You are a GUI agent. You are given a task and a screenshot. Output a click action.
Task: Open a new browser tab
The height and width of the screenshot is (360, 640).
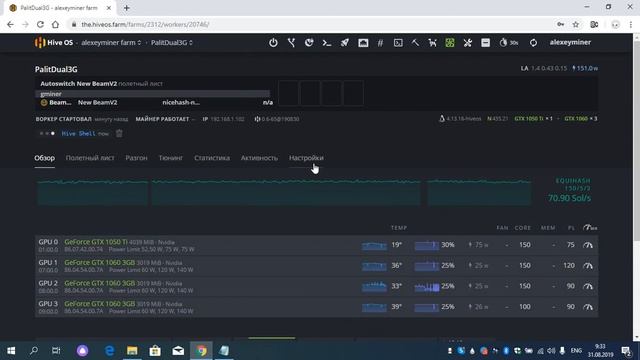(127, 8)
